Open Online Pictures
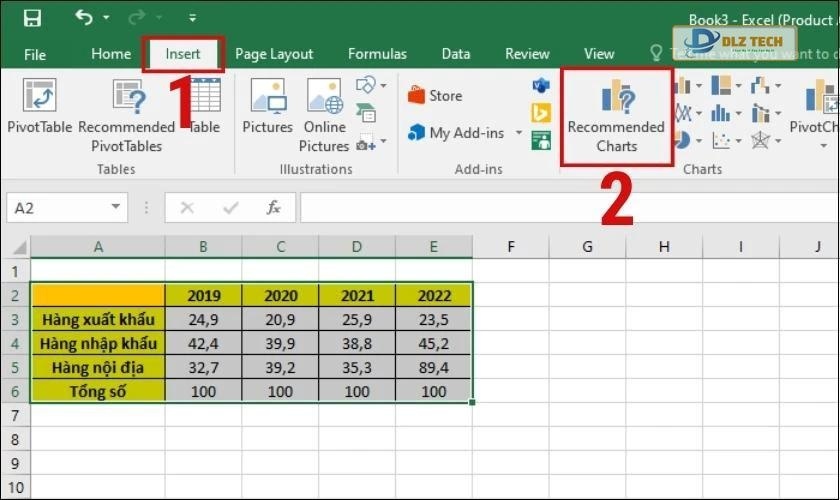This screenshot has height=500, width=840. [x=324, y=110]
